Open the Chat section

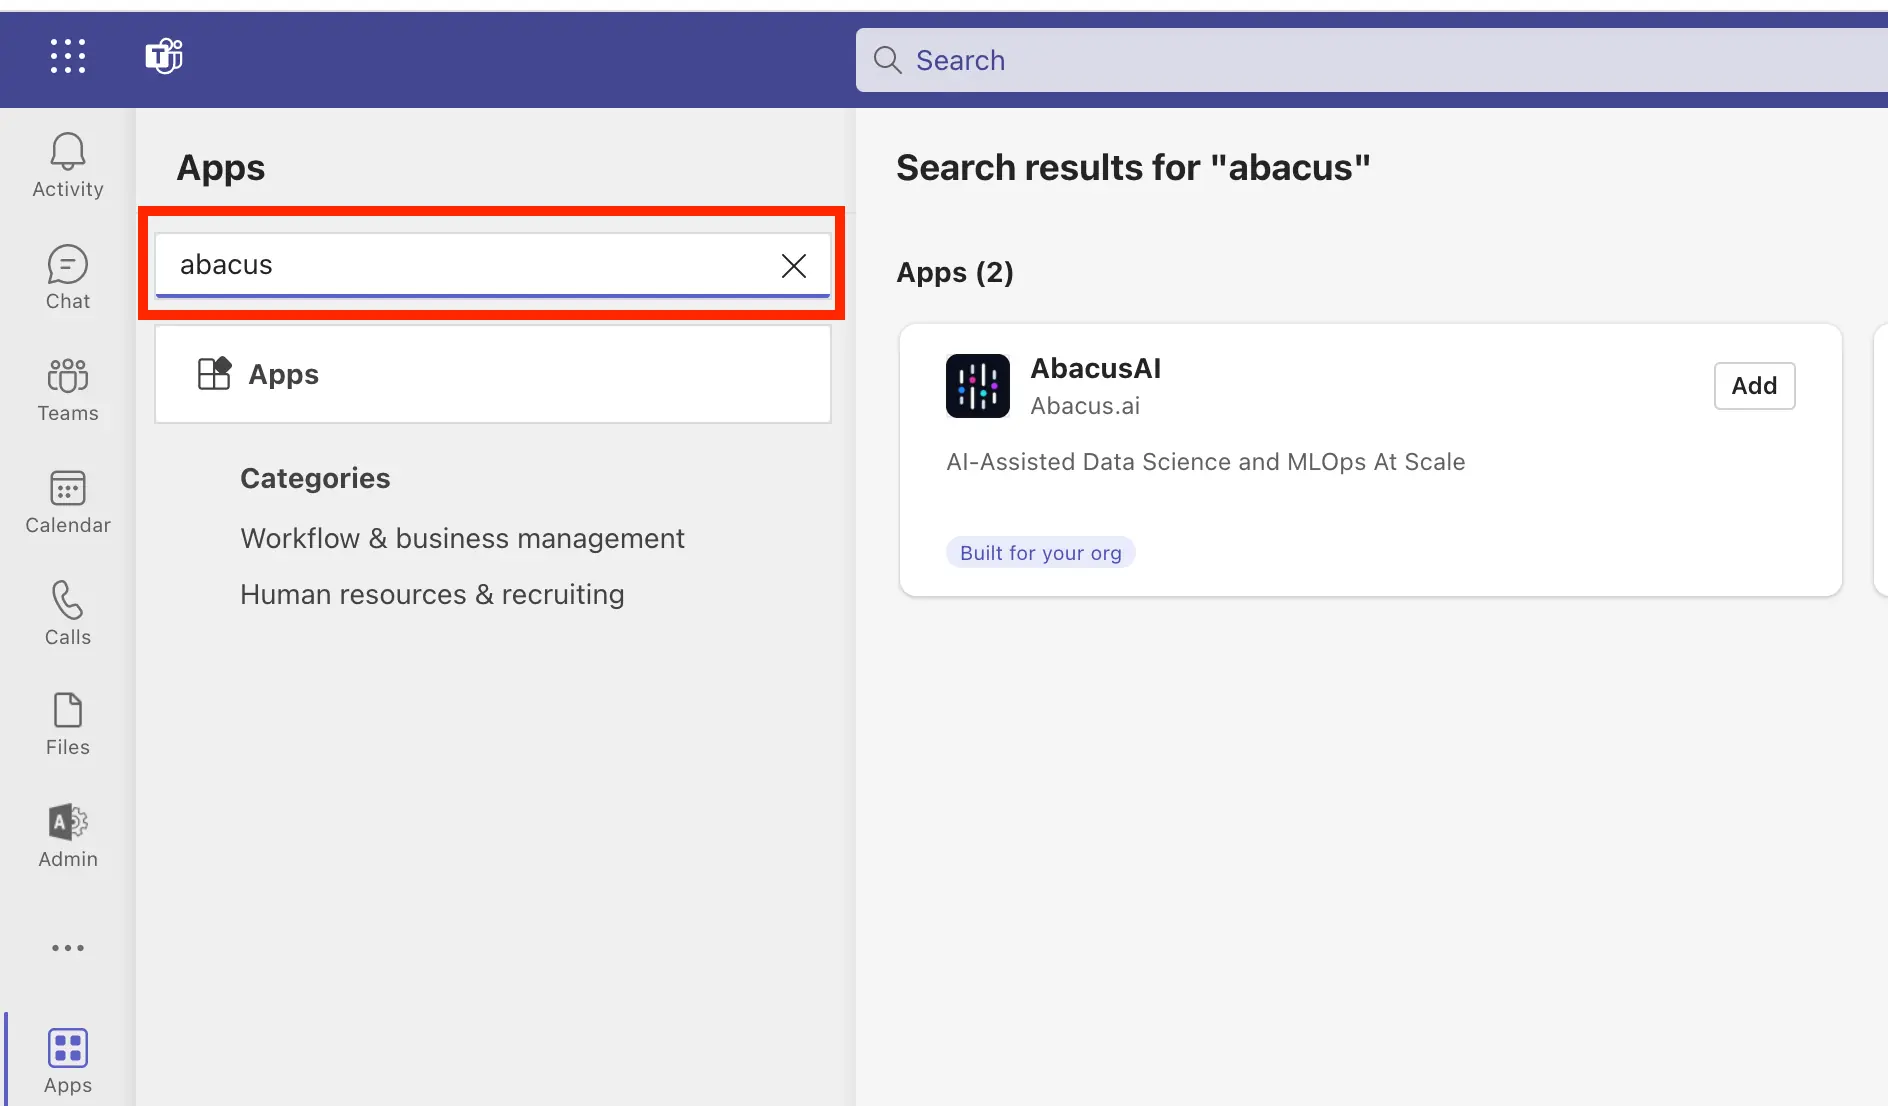[66, 277]
